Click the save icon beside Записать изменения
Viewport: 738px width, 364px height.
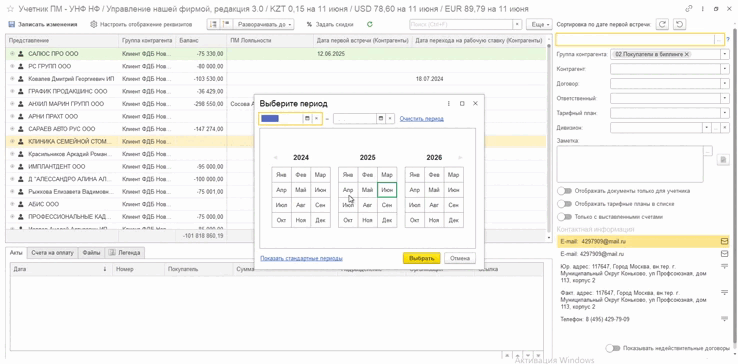(x=11, y=24)
